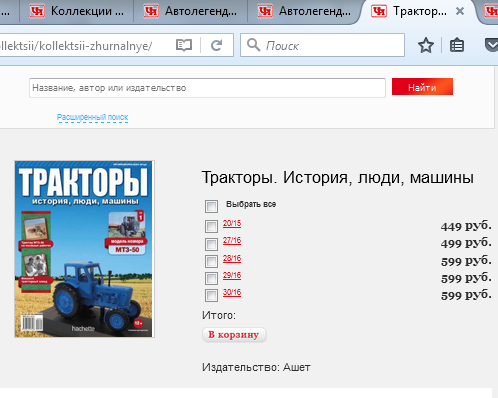Tick the checkbox for issue 30/16
This screenshot has width=498, height=398.
pos(211,295)
